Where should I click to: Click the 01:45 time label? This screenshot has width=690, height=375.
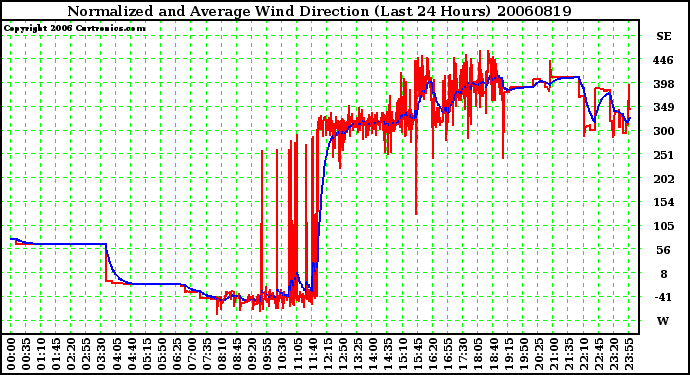[56, 354]
